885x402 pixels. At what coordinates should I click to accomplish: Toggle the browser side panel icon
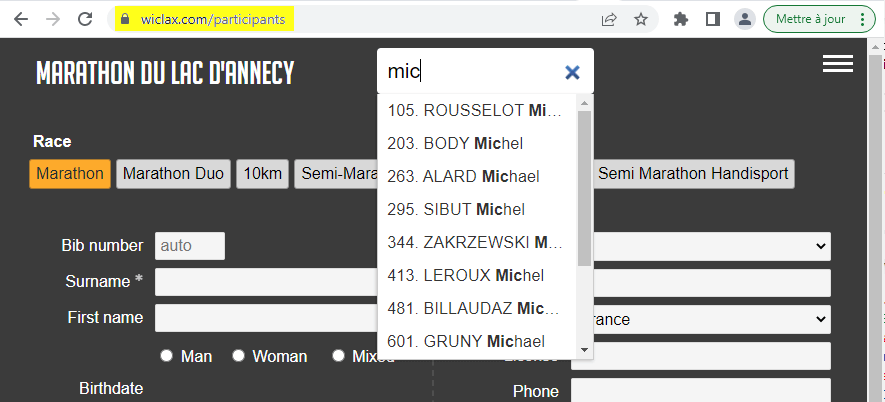click(x=713, y=19)
